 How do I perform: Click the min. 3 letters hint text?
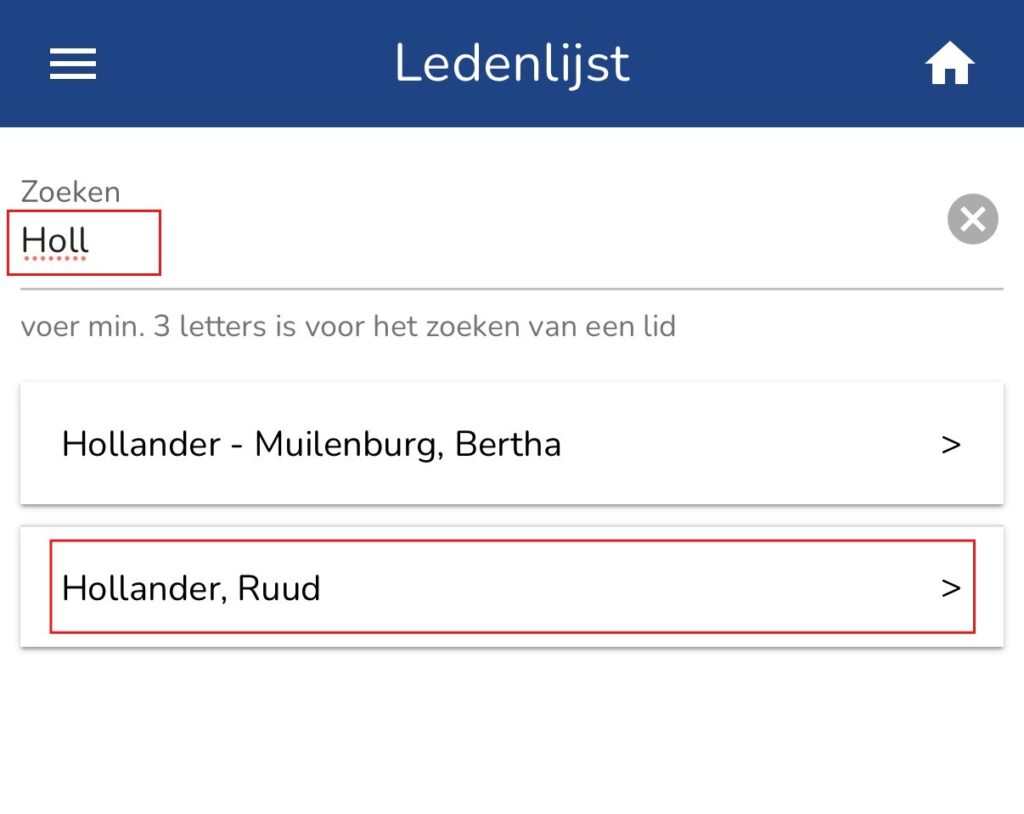[x=348, y=326]
